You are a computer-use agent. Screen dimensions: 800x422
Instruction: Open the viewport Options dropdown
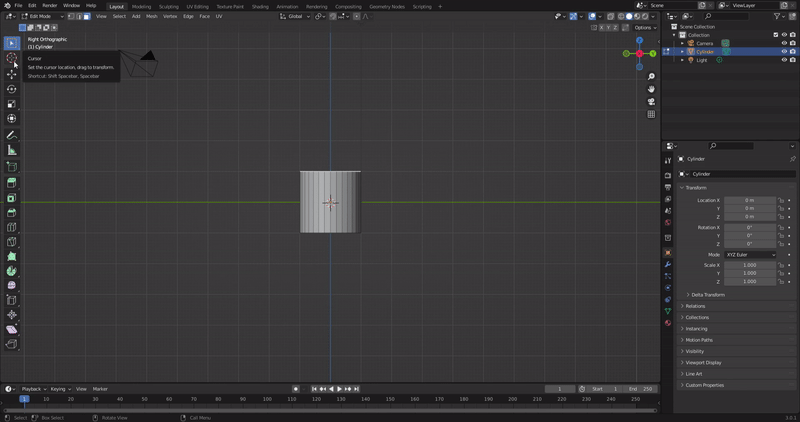click(x=645, y=28)
